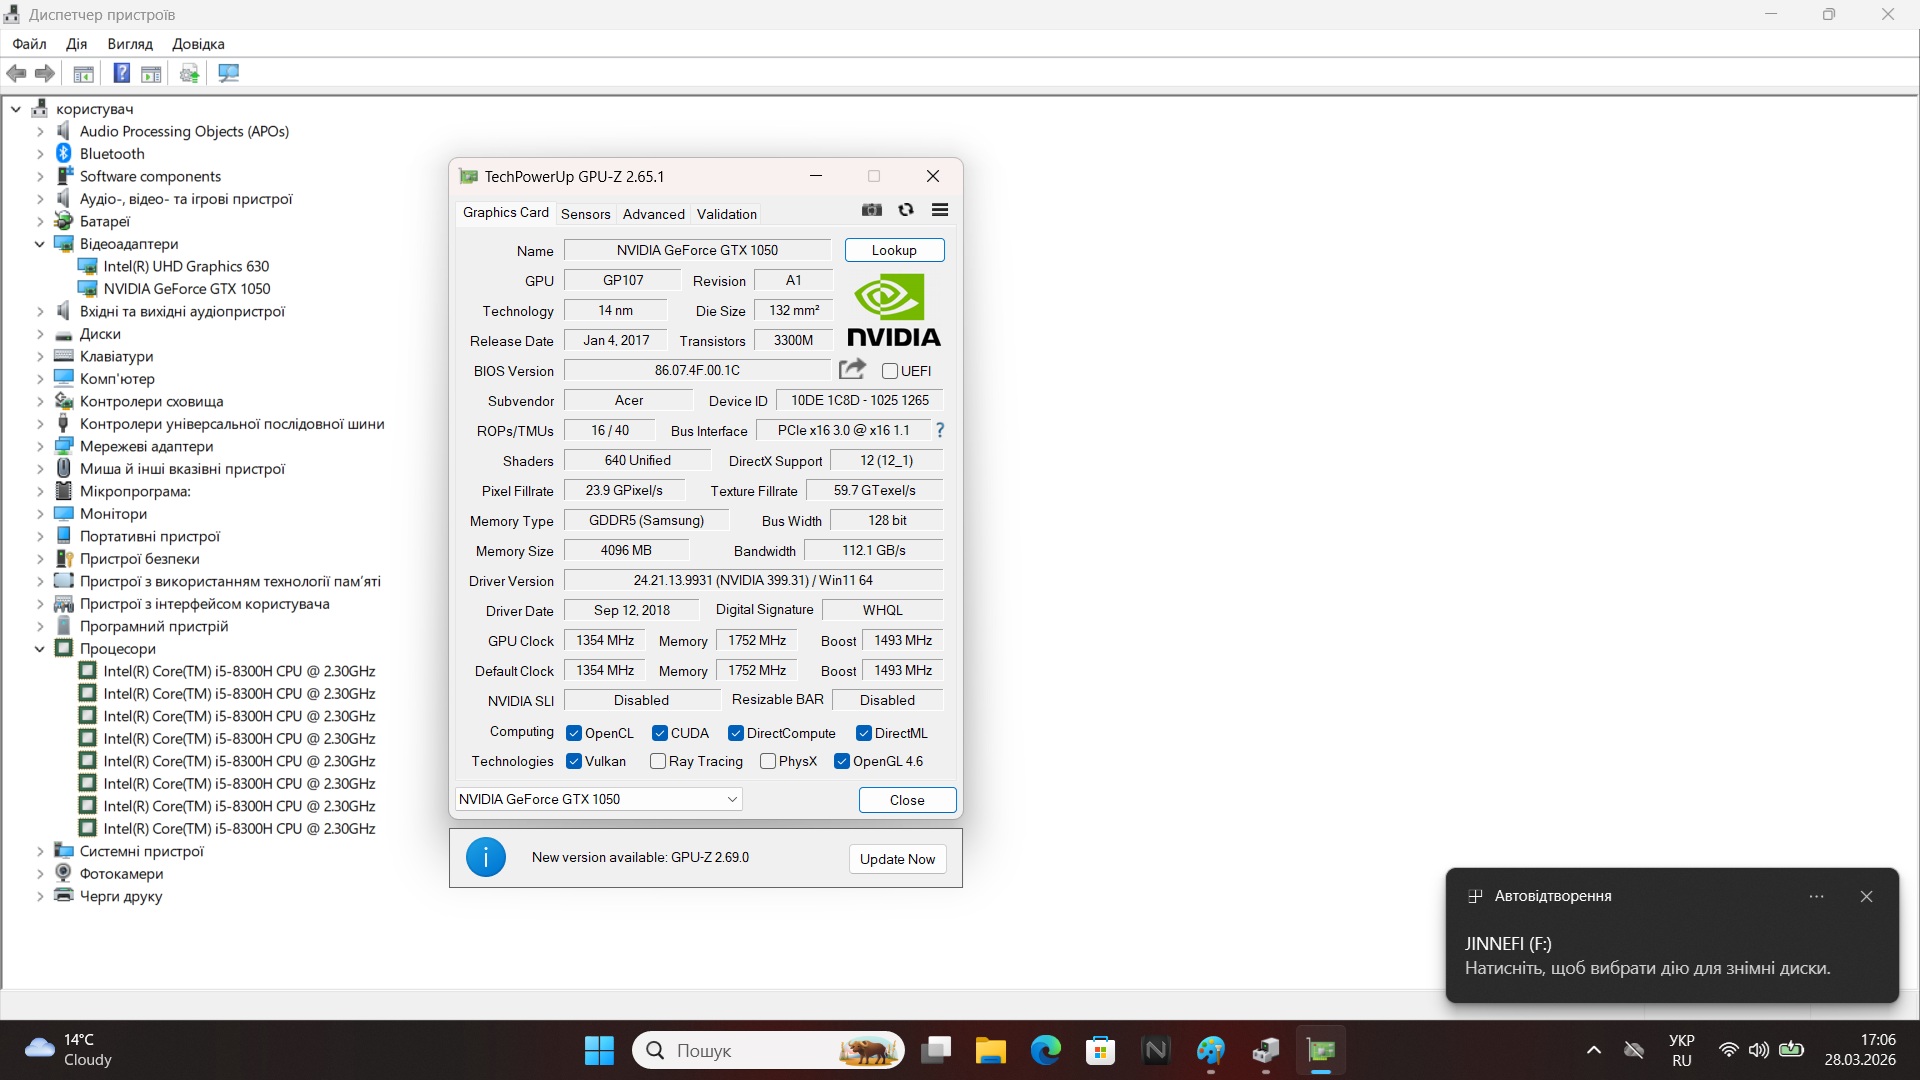Click scan for hardware changes toolbar icon
Image resolution: width=1920 pixels, height=1080 pixels.
[228, 73]
